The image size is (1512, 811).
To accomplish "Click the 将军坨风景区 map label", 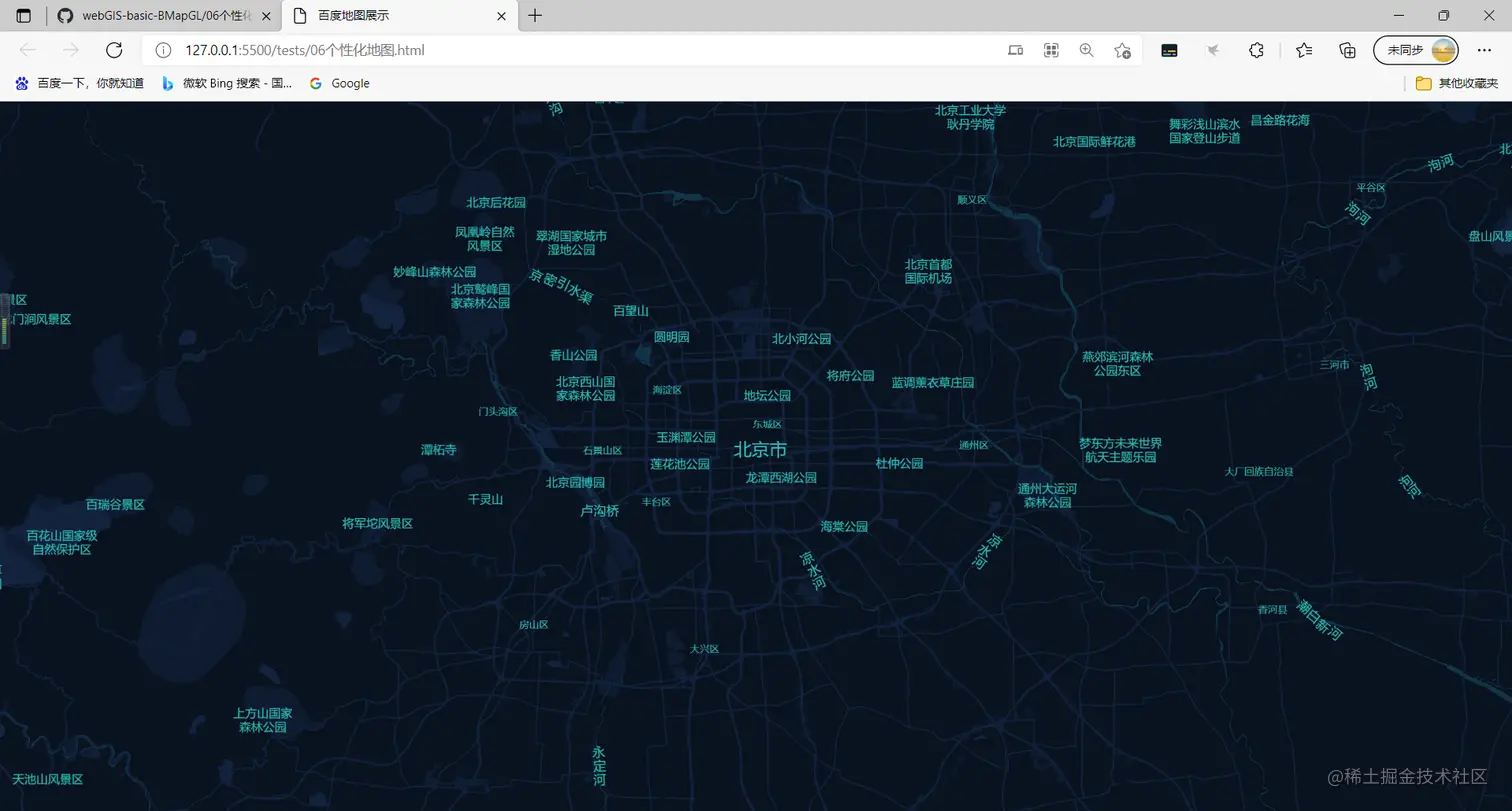I will (x=378, y=523).
